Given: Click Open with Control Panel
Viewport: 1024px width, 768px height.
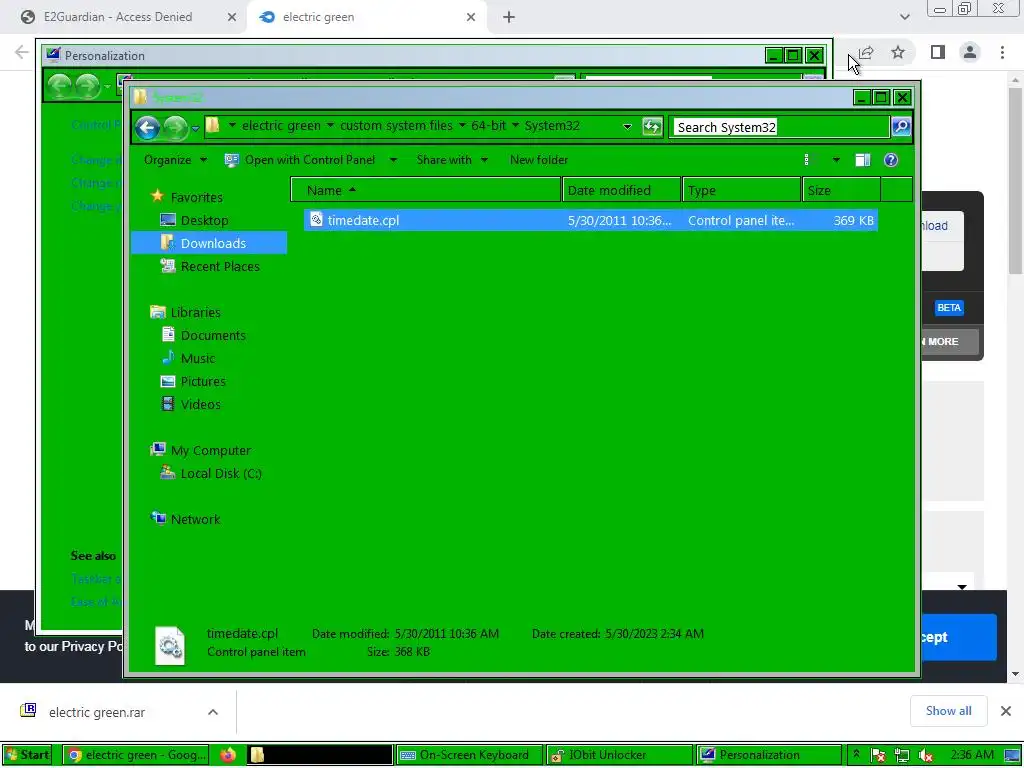Looking at the screenshot, I should tap(300, 160).
